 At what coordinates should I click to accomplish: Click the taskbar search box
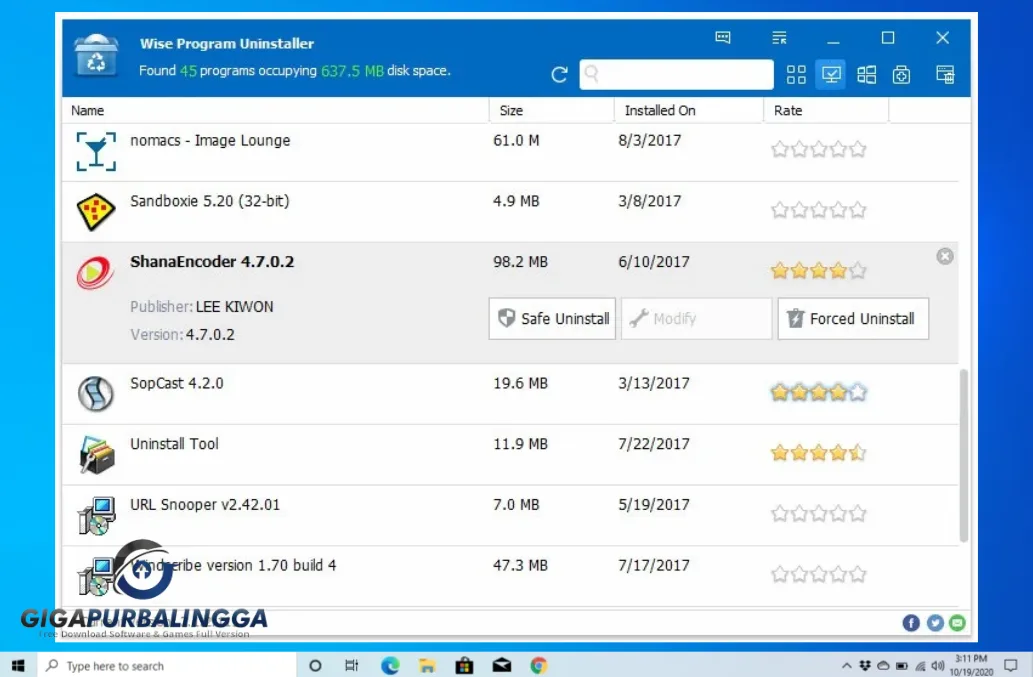[x=167, y=666]
